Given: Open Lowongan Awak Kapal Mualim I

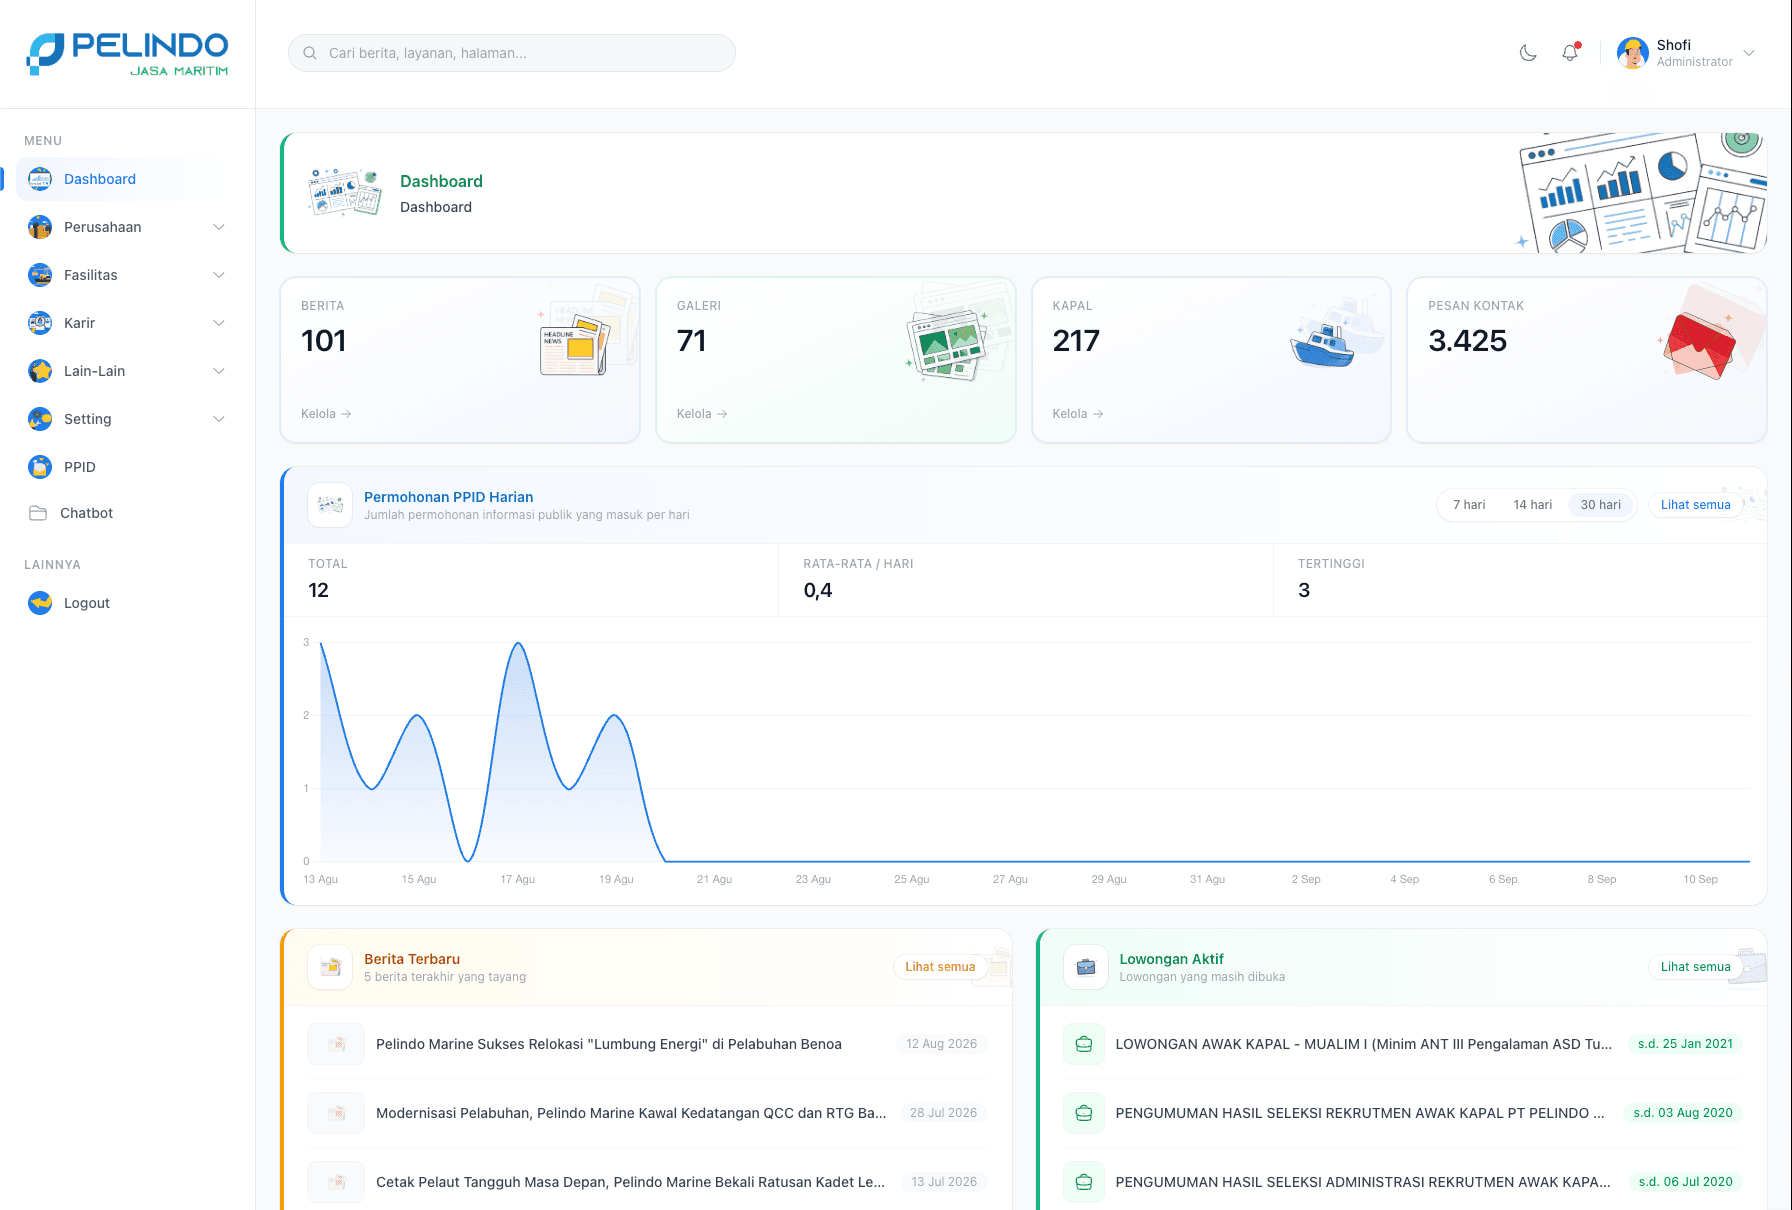Looking at the screenshot, I should [x=1403, y=1044].
